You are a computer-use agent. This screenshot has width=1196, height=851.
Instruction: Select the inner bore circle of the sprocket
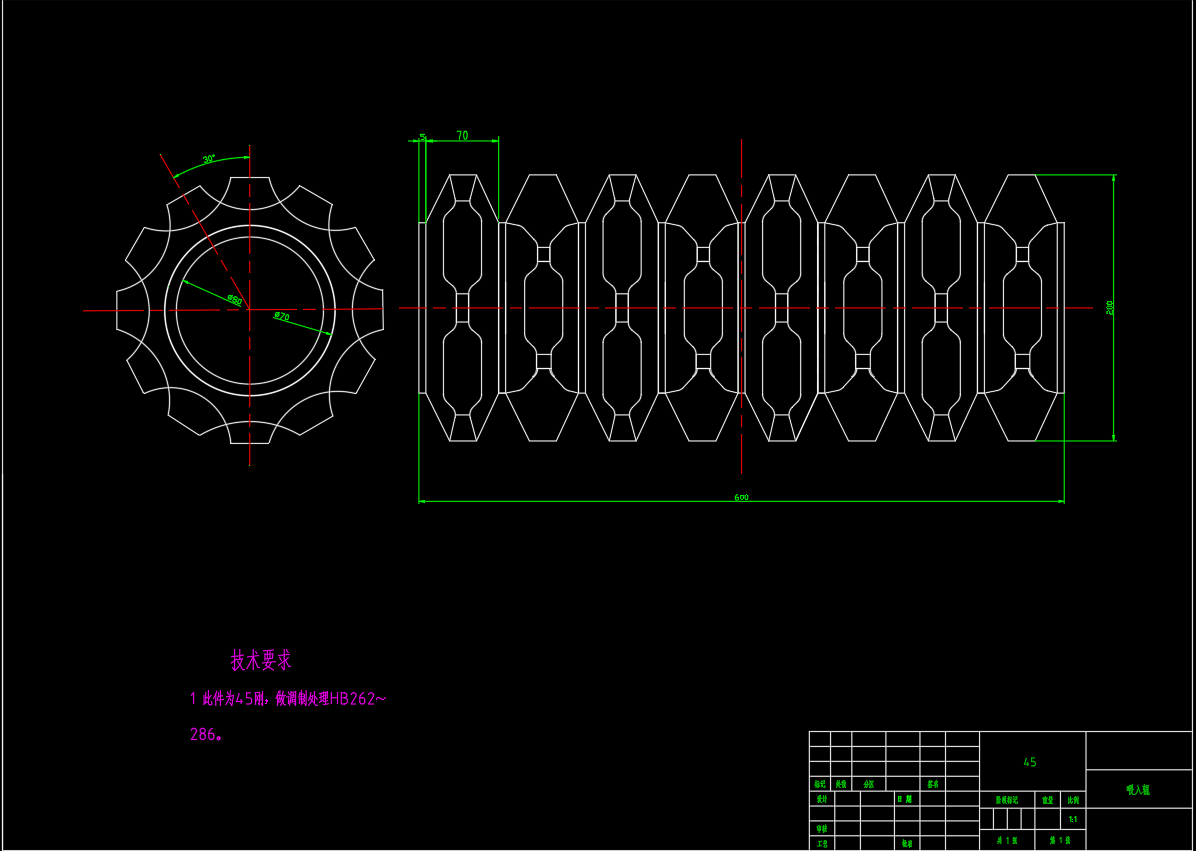point(250,237)
